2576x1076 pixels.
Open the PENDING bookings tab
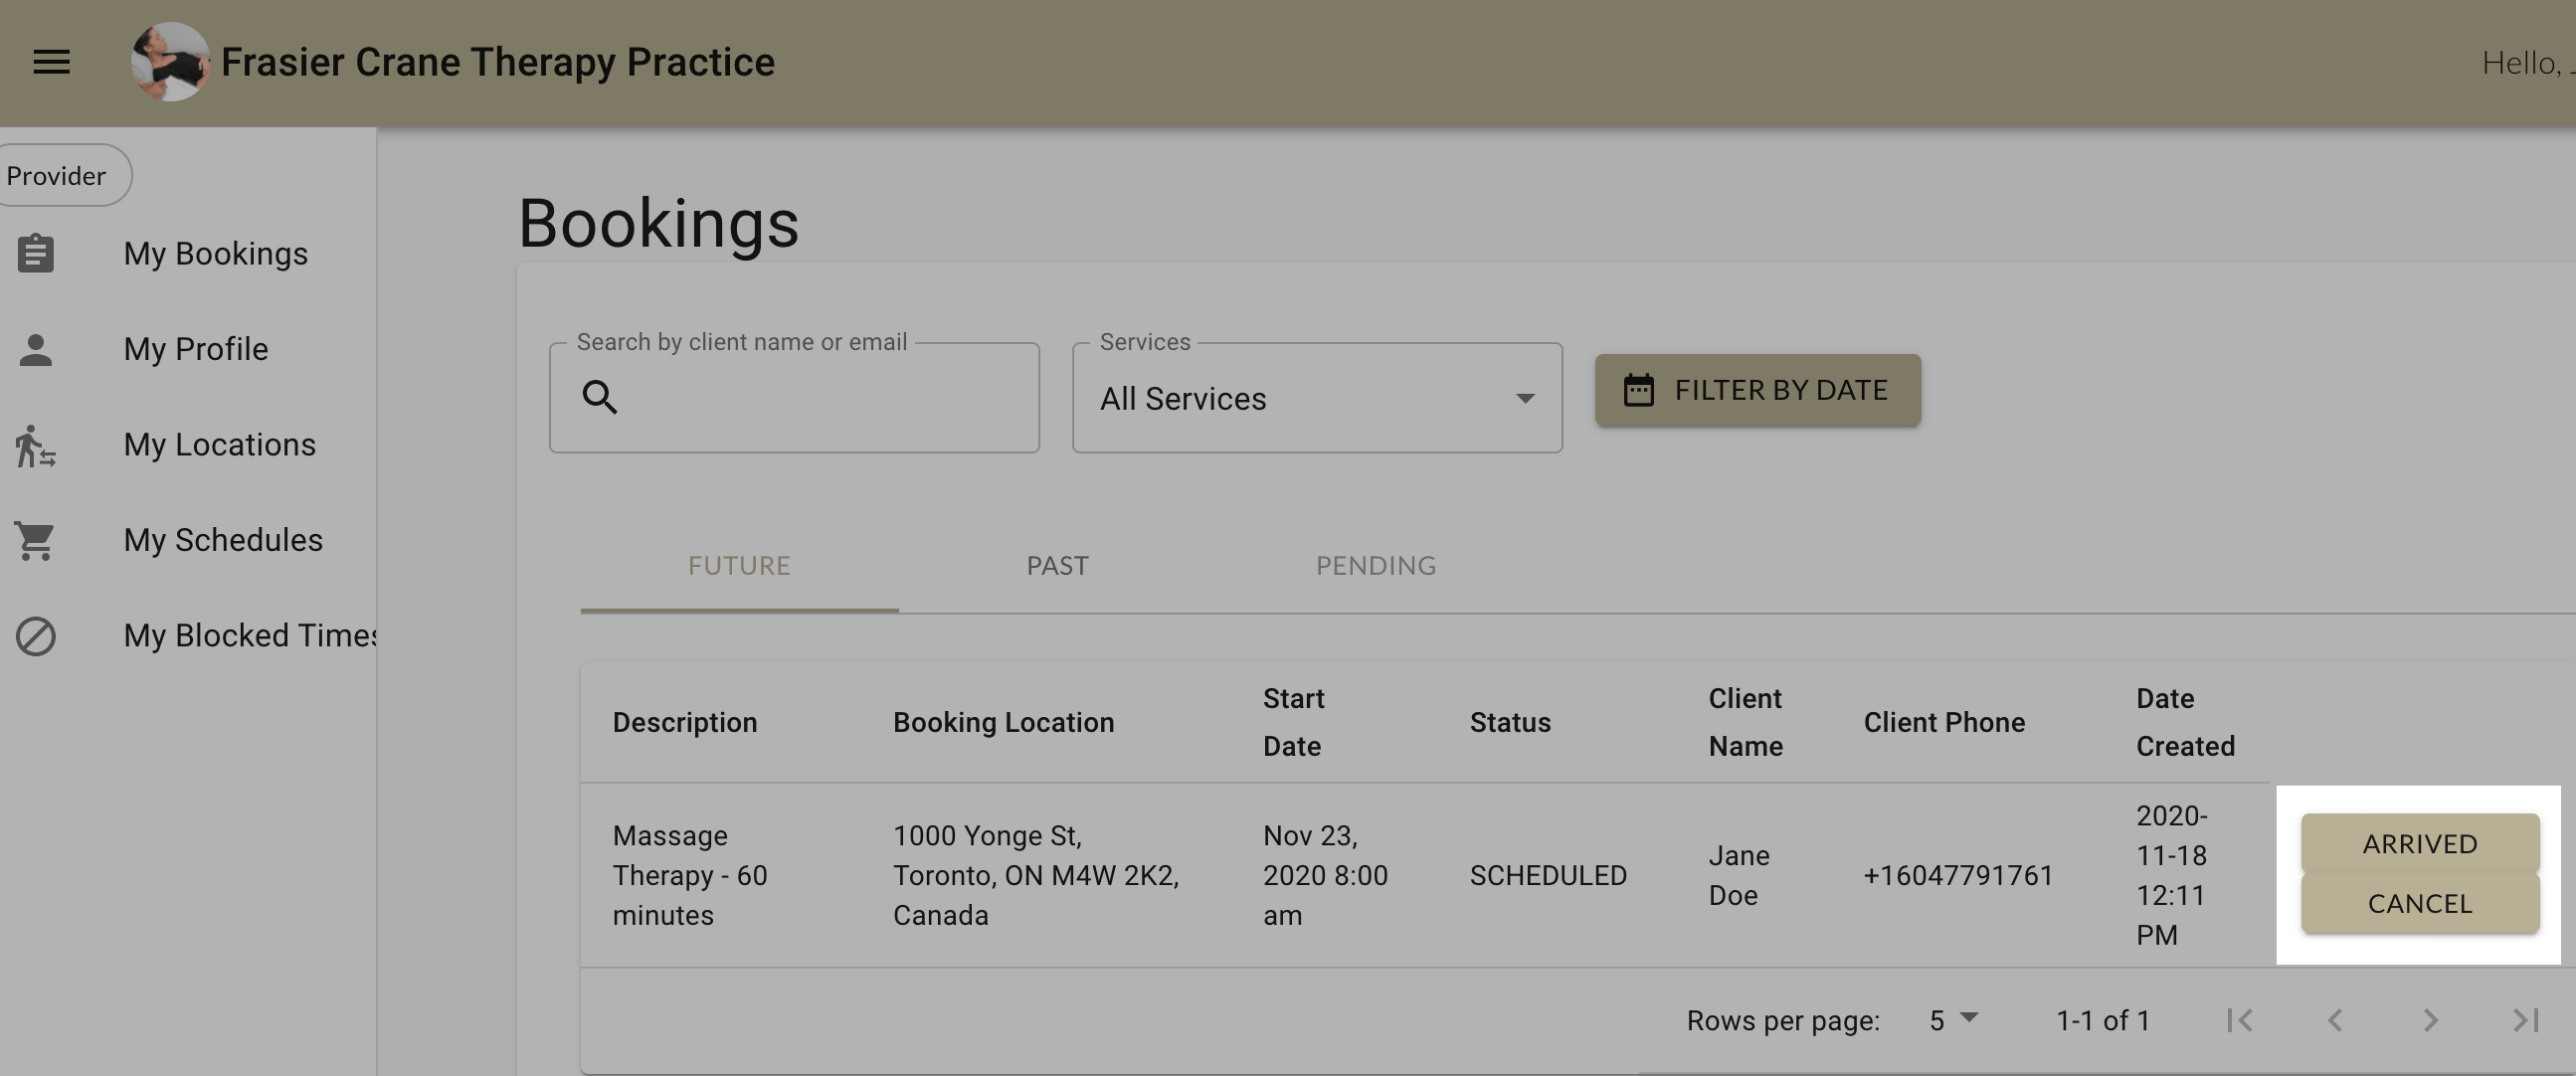[1376, 565]
